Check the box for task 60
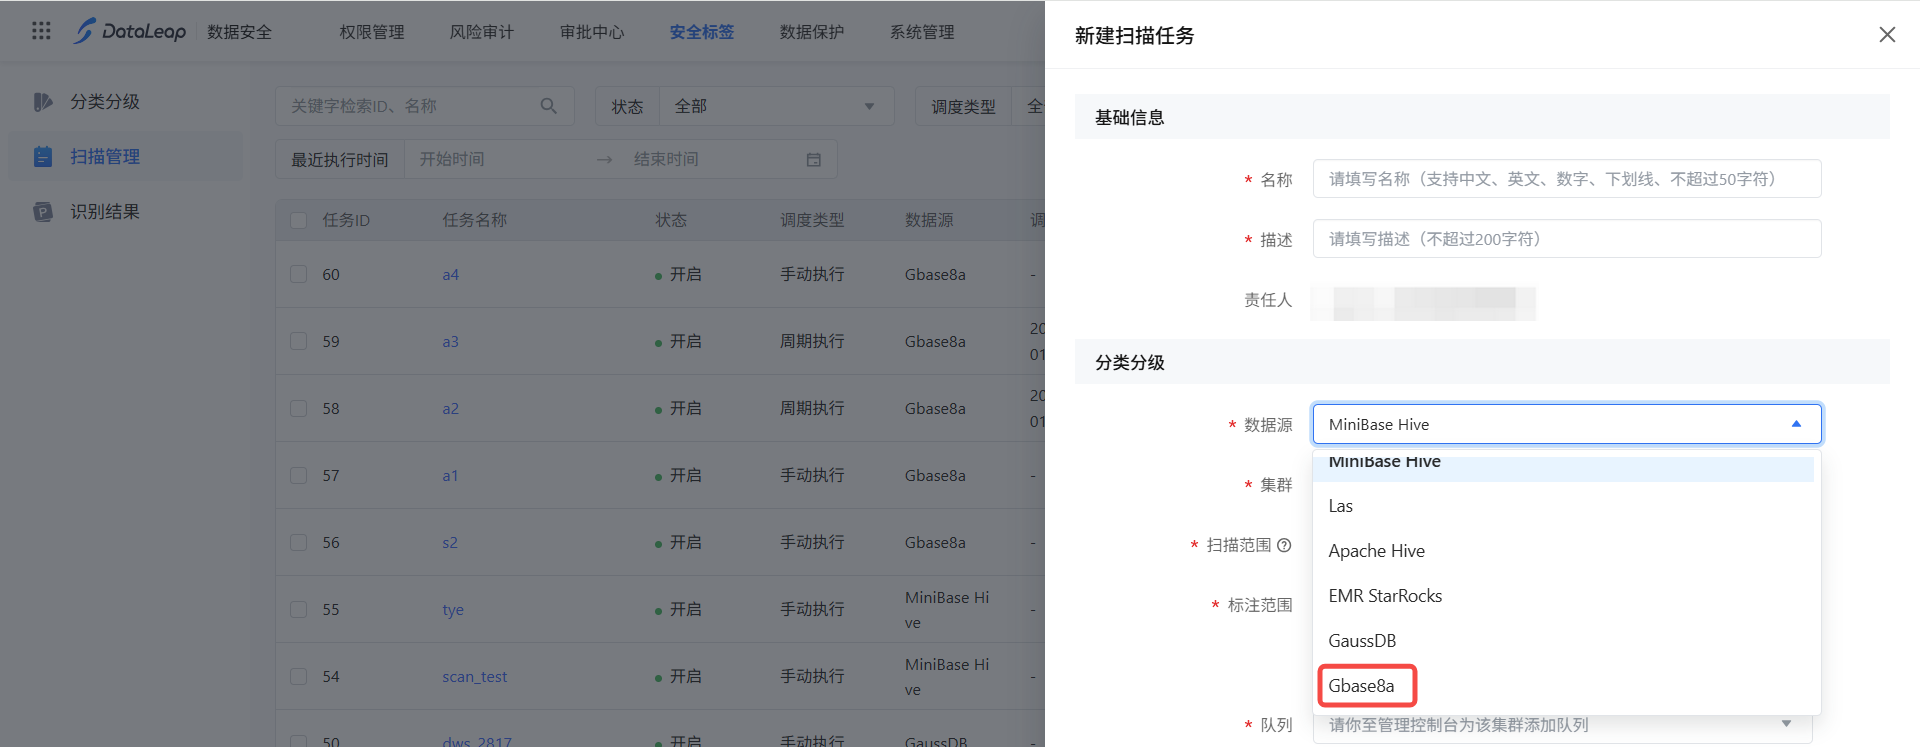Image resolution: width=1920 pixels, height=747 pixels. [299, 274]
